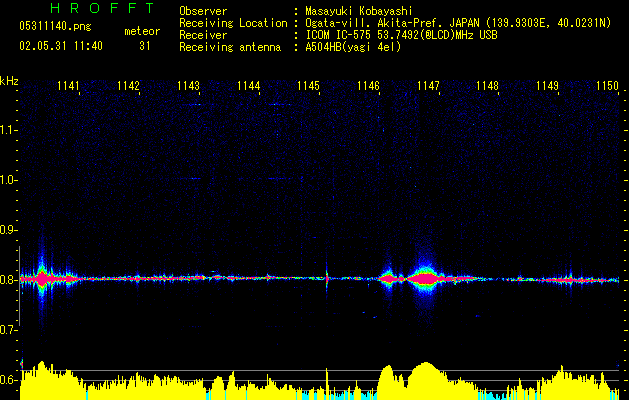The width and height of the screenshot is (629, 400).
Task: Click the 1147 time axis marker
Action: [x=428, y=86]
